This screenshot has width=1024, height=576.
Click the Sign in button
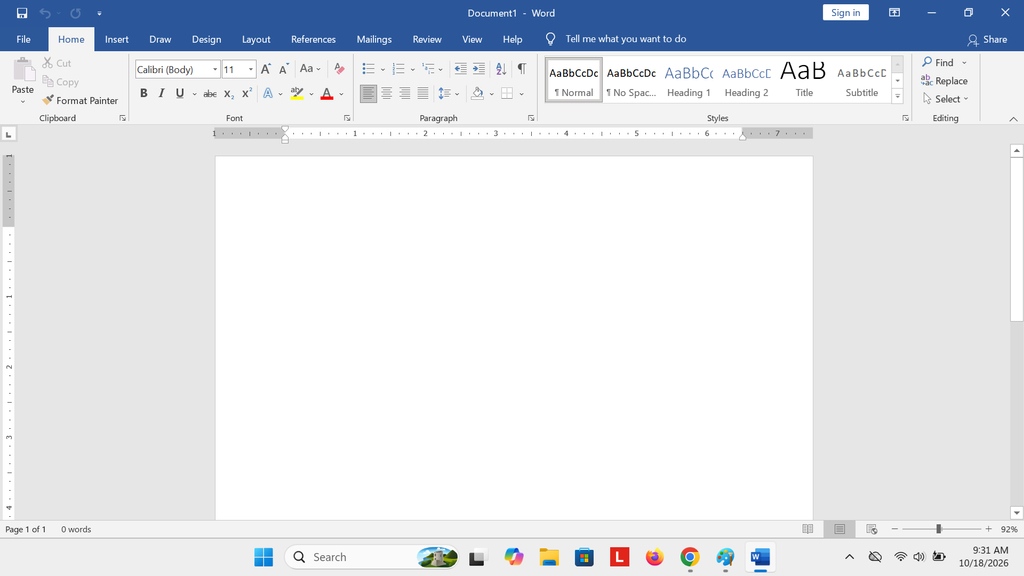click(846, 12)
